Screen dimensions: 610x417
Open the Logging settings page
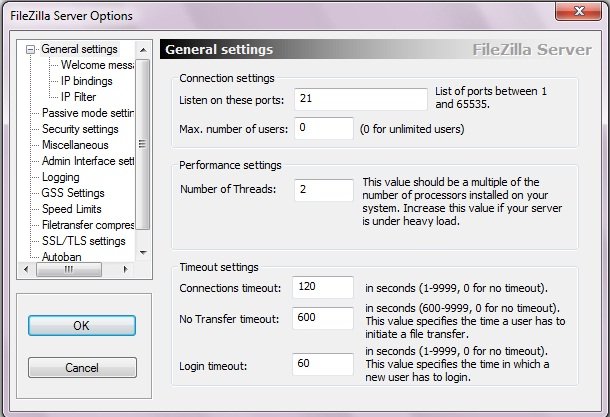[61, 177]
